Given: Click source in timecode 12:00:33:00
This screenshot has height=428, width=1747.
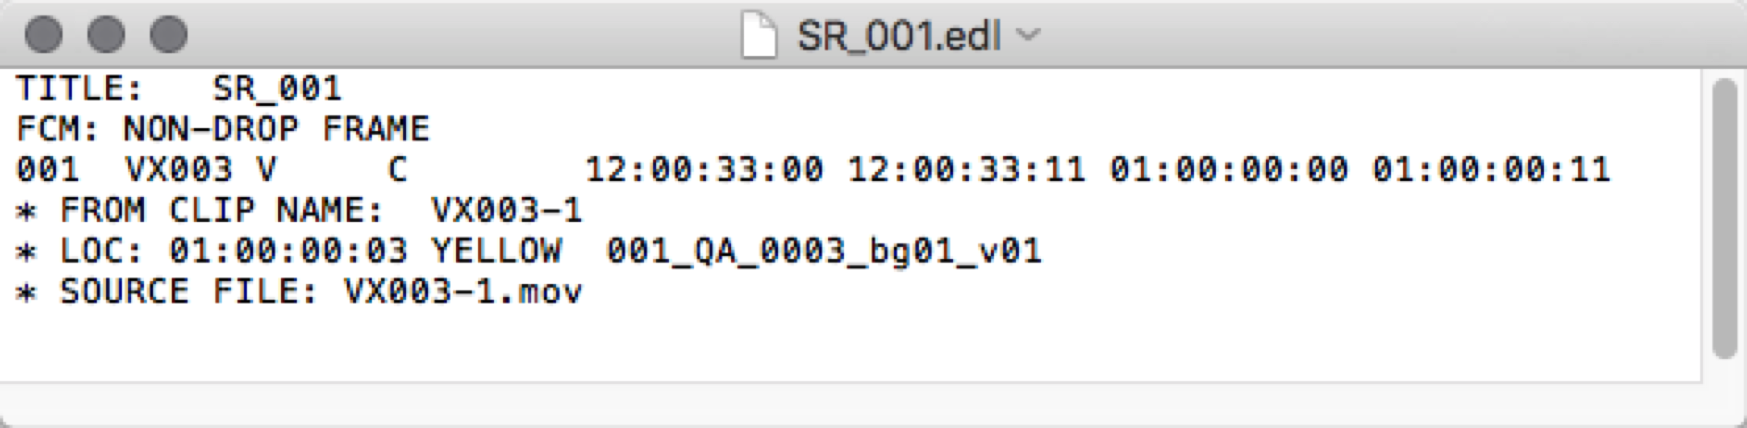Looking at the screenshot, I should coord(704,170).
